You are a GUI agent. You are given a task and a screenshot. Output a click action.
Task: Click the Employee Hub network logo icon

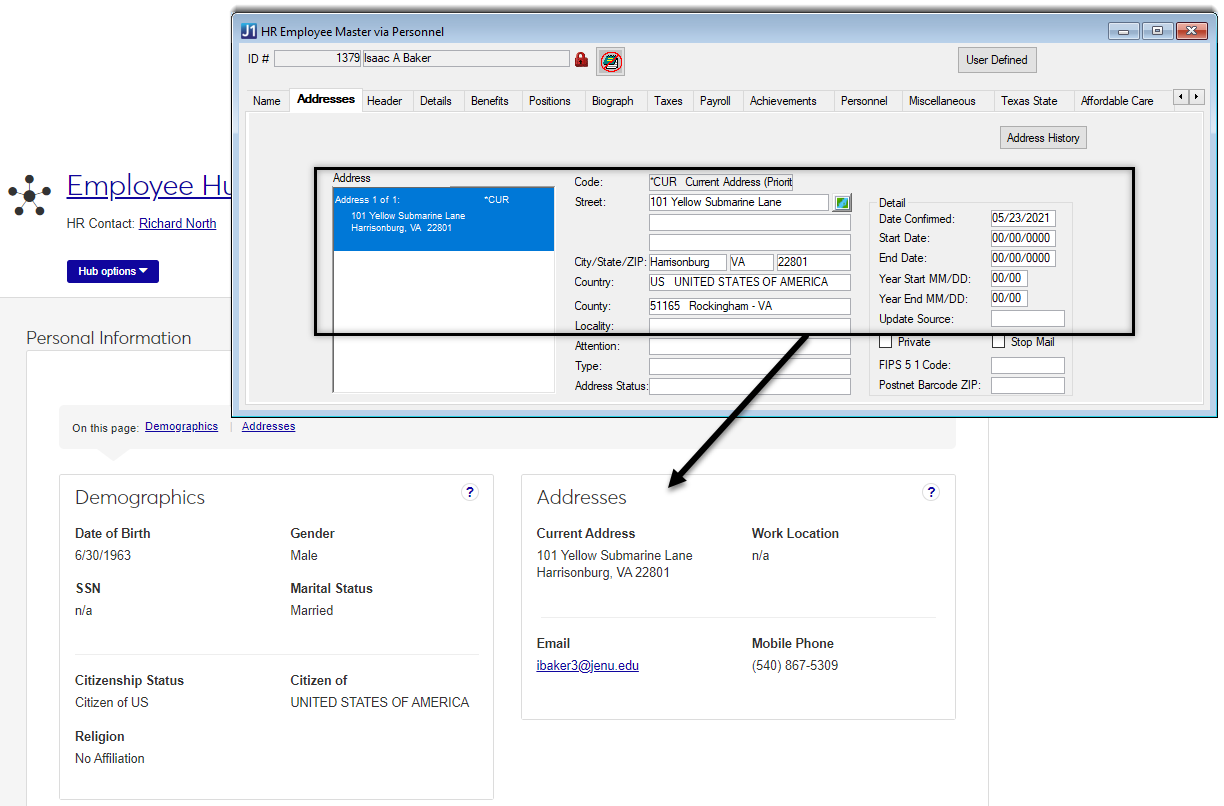pos(30,194)
